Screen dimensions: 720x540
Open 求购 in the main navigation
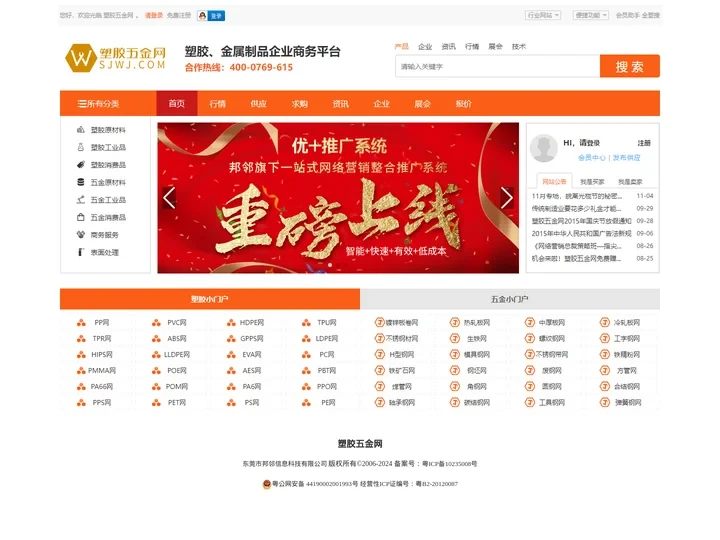299,103
